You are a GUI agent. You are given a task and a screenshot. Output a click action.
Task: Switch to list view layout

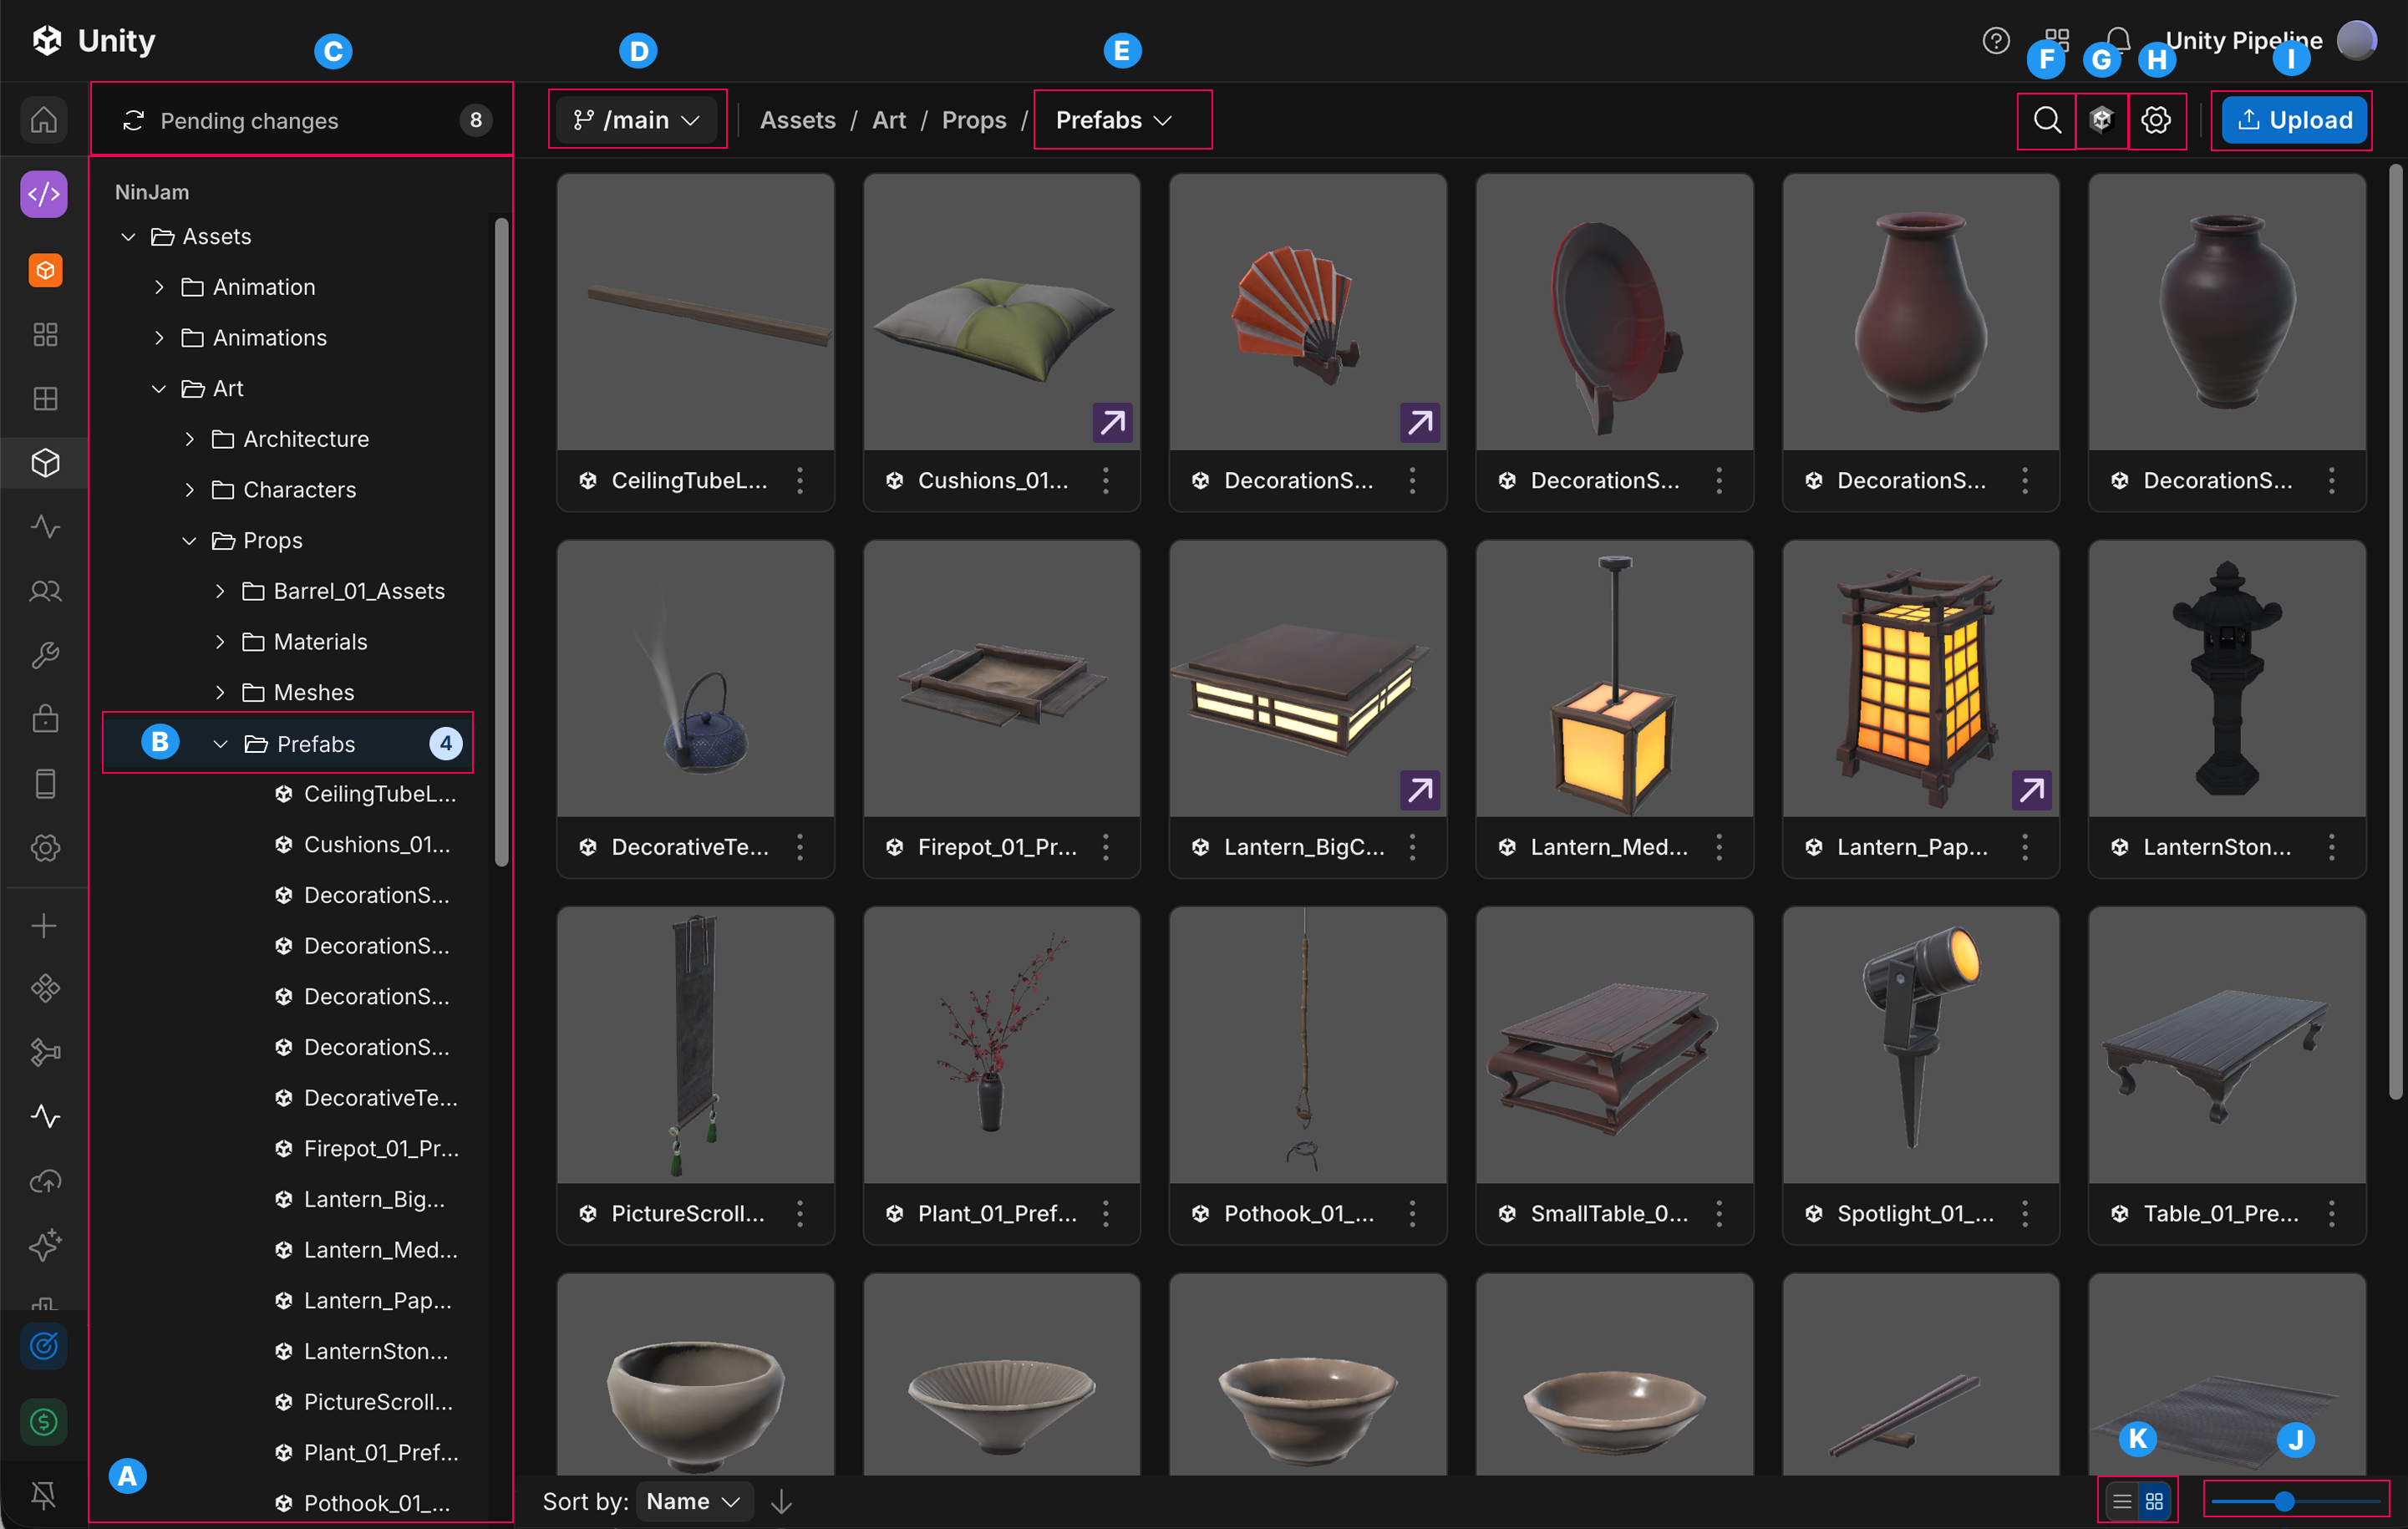coord(2122,1502)
